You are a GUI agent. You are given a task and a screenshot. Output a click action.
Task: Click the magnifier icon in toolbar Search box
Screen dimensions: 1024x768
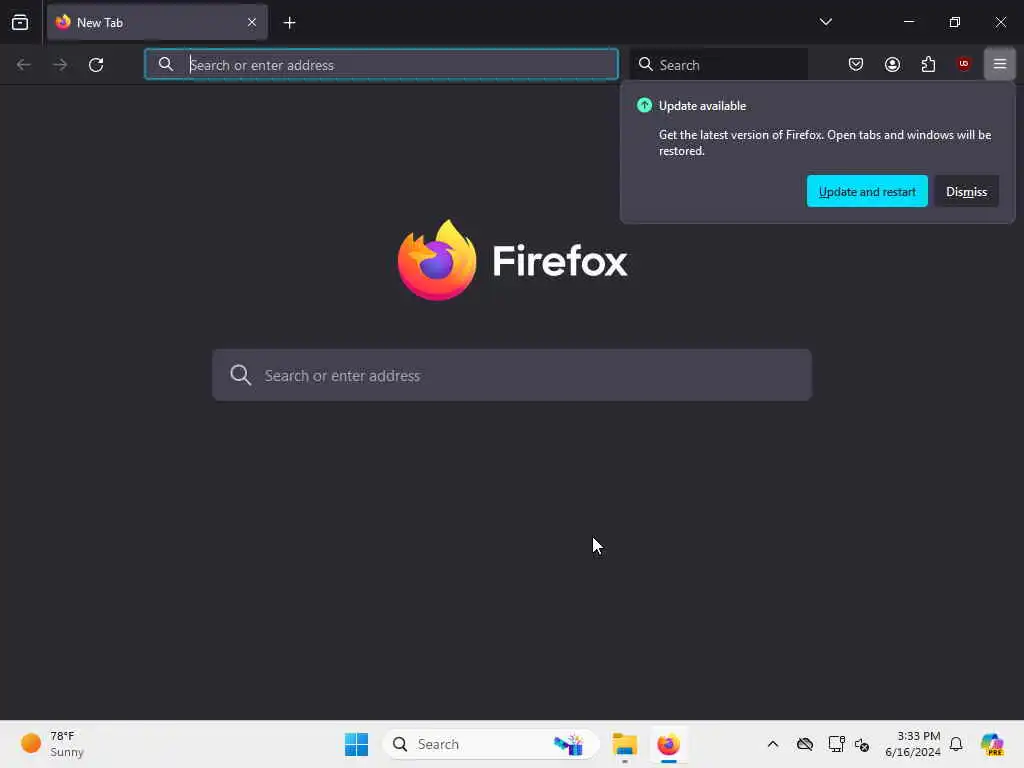tap(645, 64)
